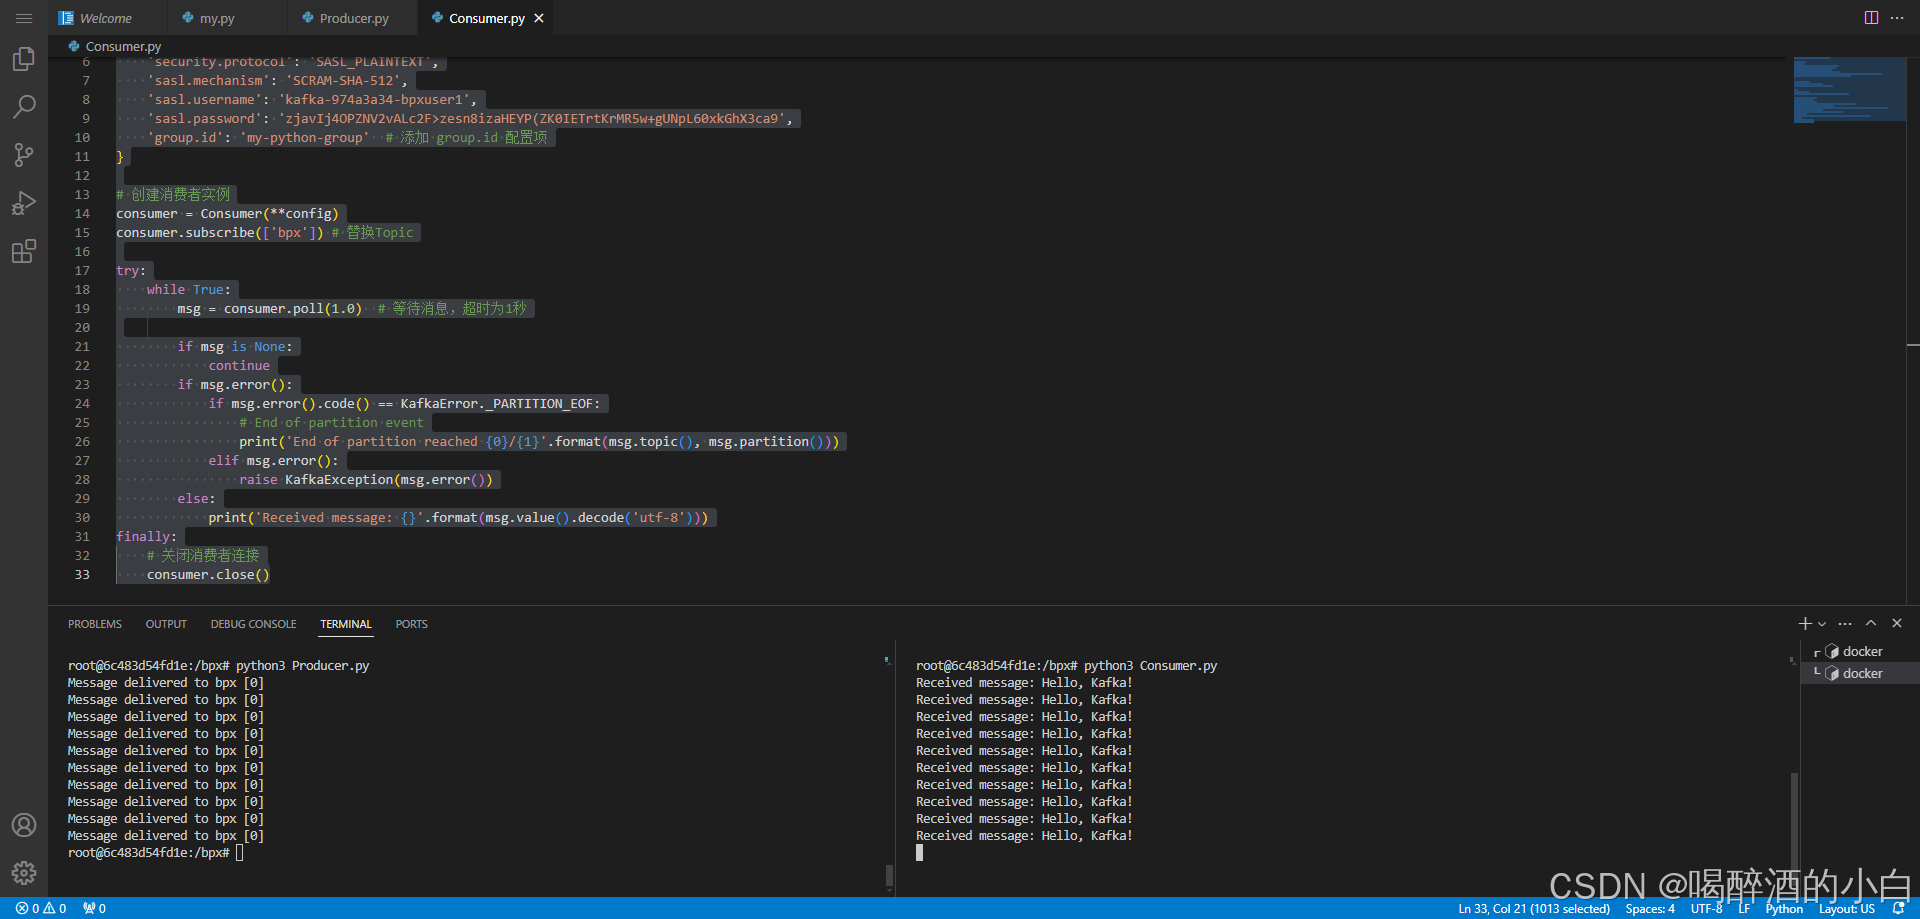
Task: Open the DEBUG CONSOLE panel tab
Action: (253, 624)
